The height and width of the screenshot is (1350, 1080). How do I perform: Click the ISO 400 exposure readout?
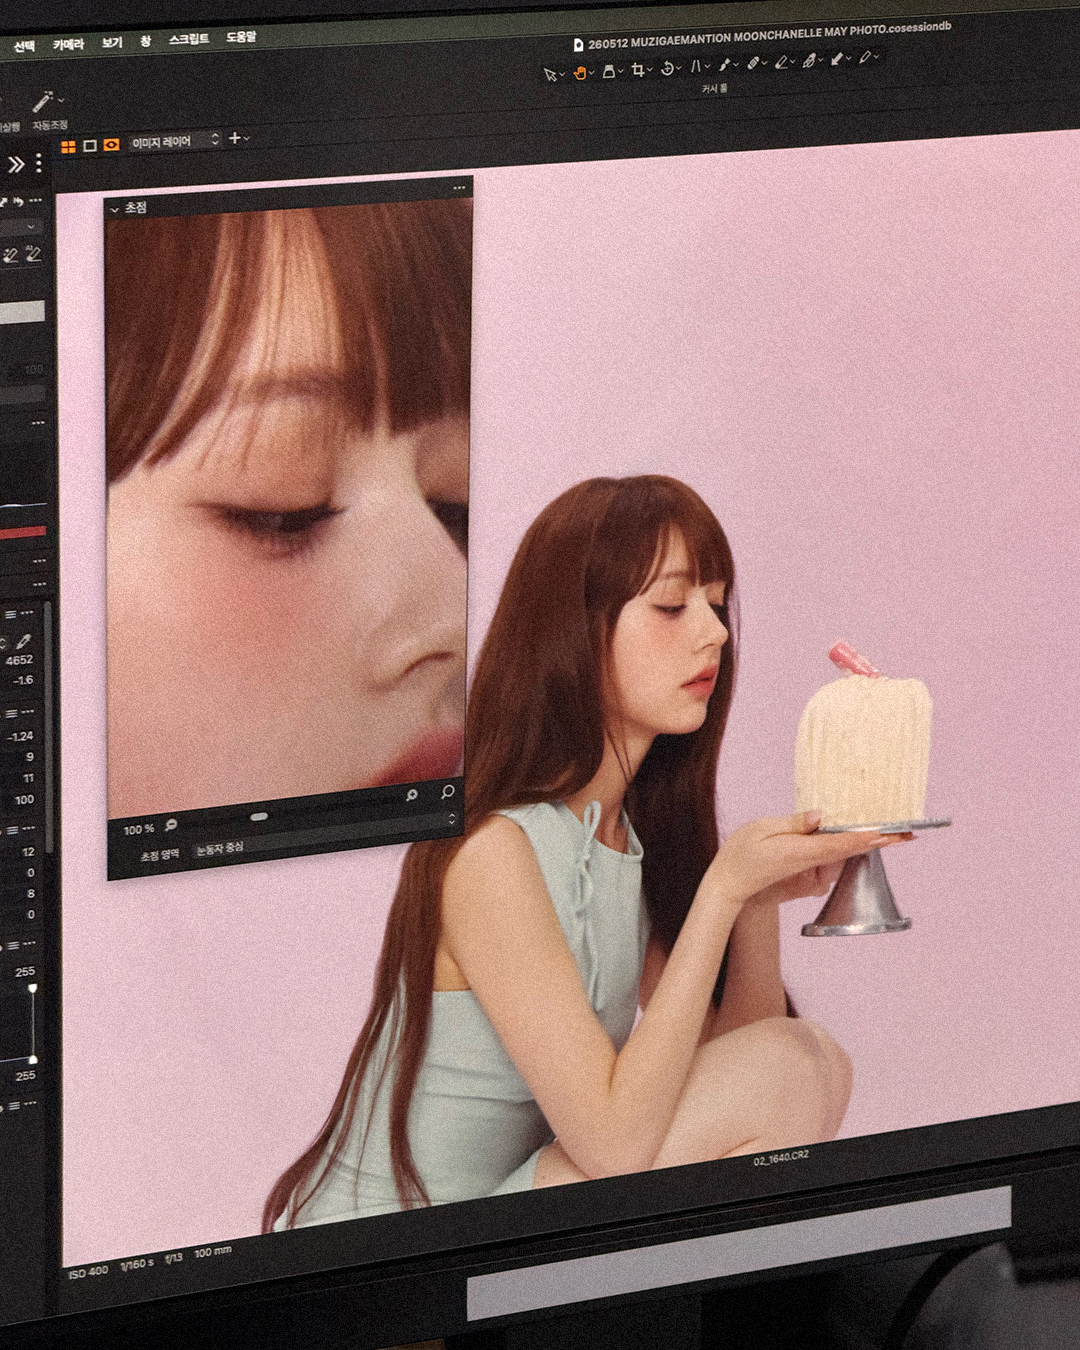pos(88,1272)
